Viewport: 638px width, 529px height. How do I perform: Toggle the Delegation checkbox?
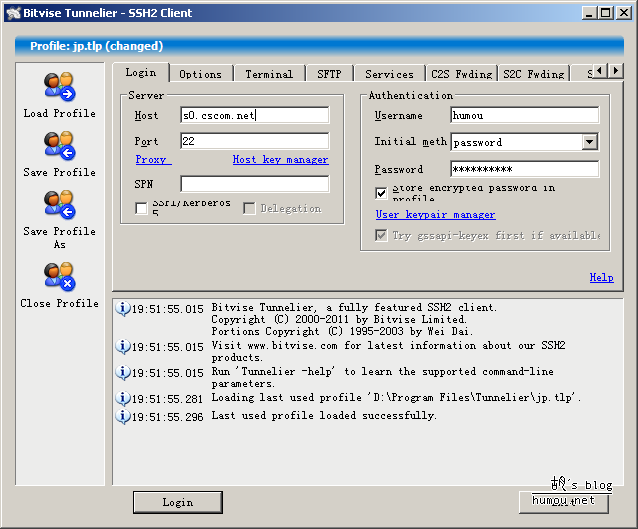click(x=249, y=208)
